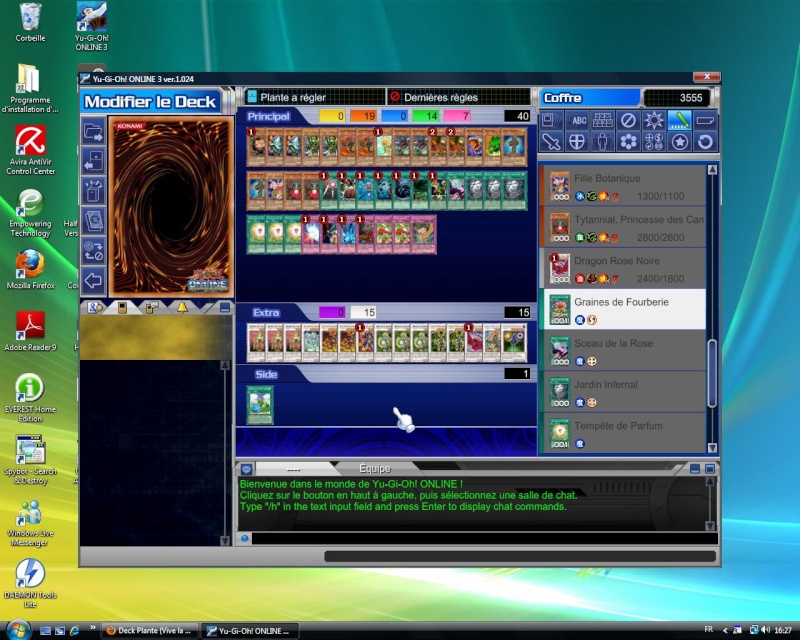The width and height of the screenshot is (800, 640).
Task: Click the card description scroll down arrow
Action: 224,540
